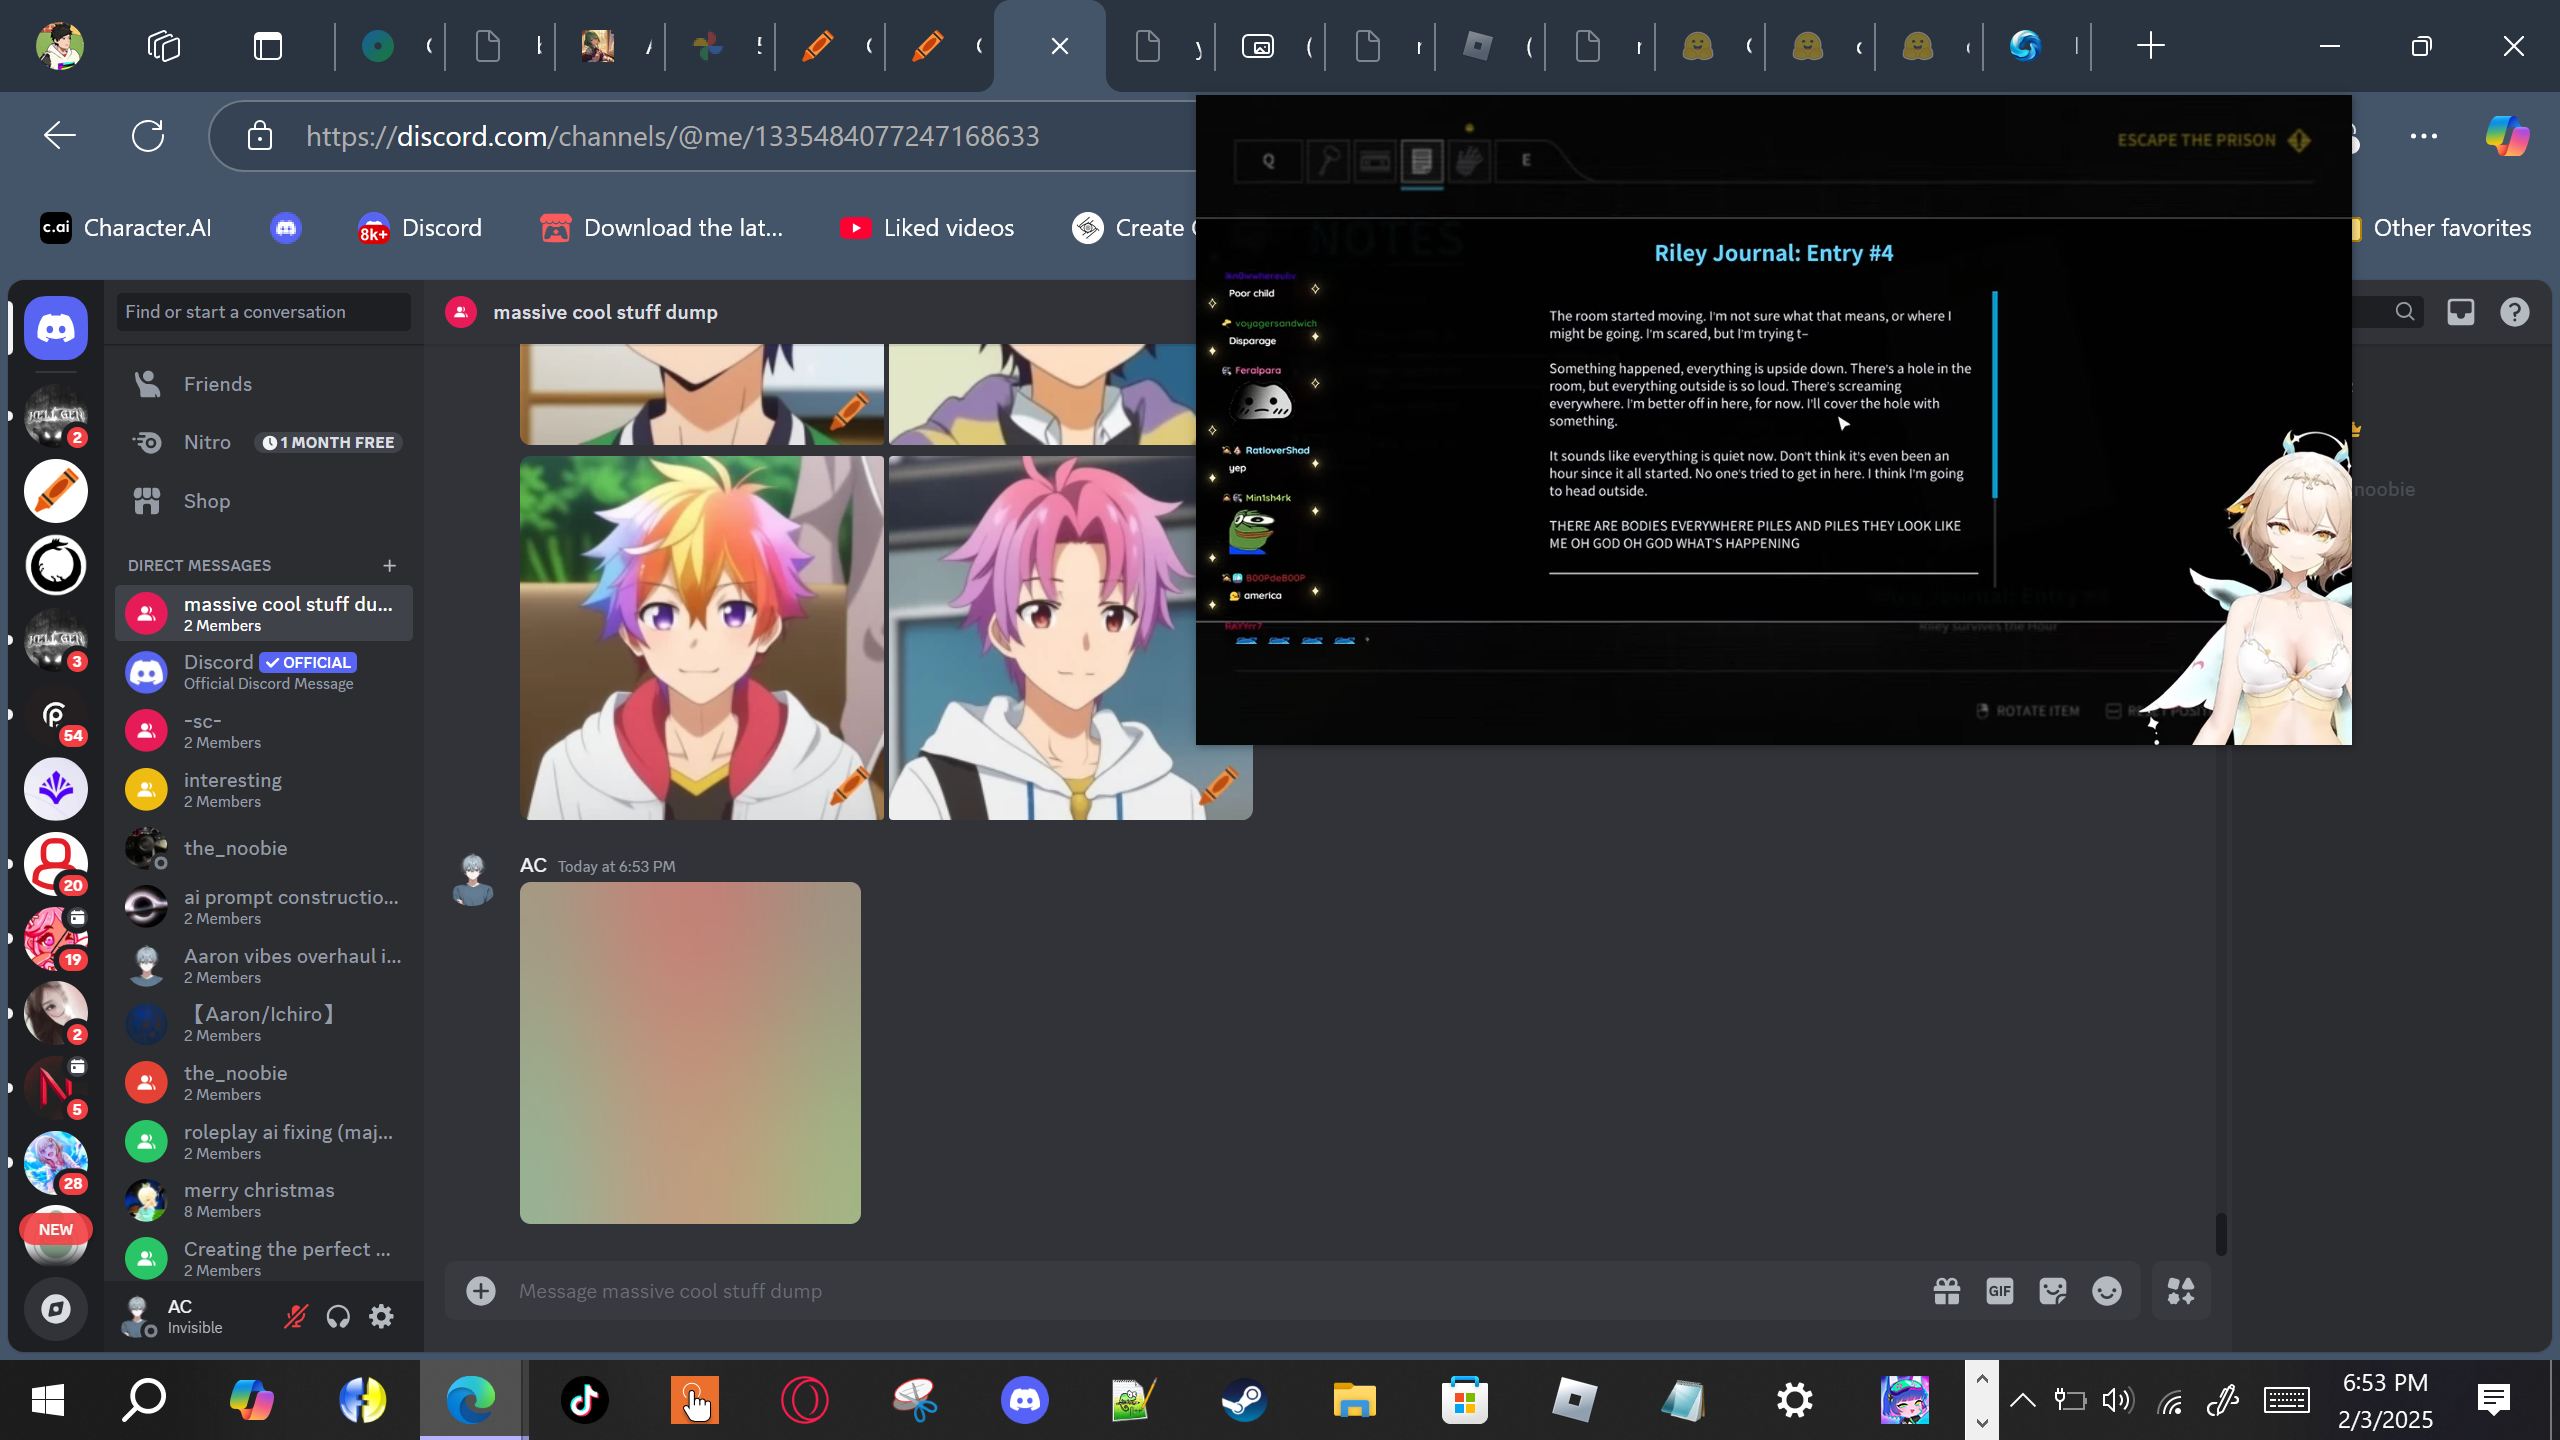Open Discord help icon

point(2515,312)
